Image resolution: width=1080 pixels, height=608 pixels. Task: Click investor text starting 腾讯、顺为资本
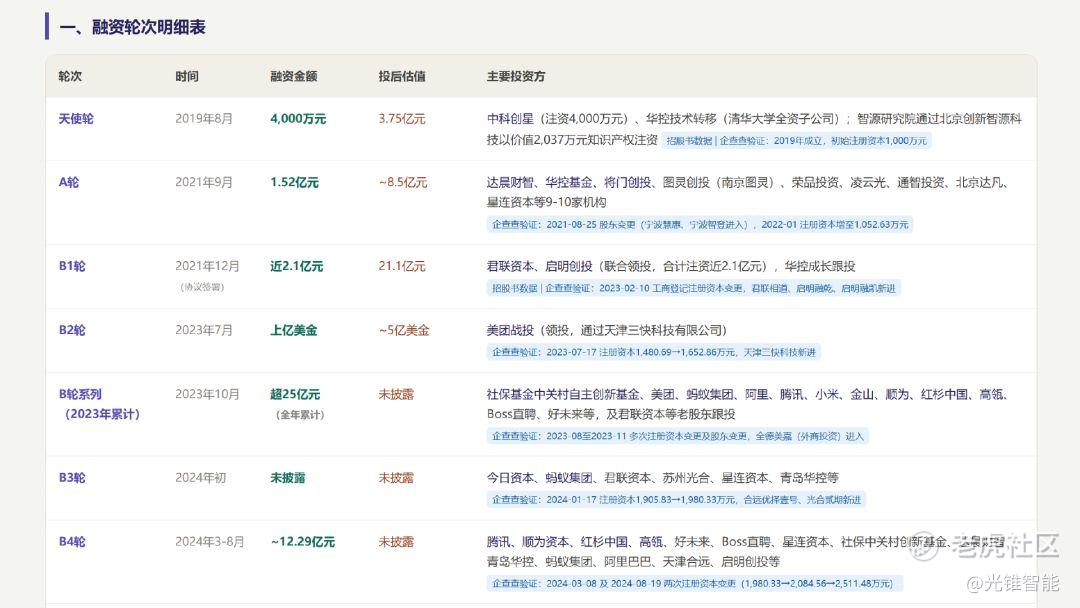(745, 552)
